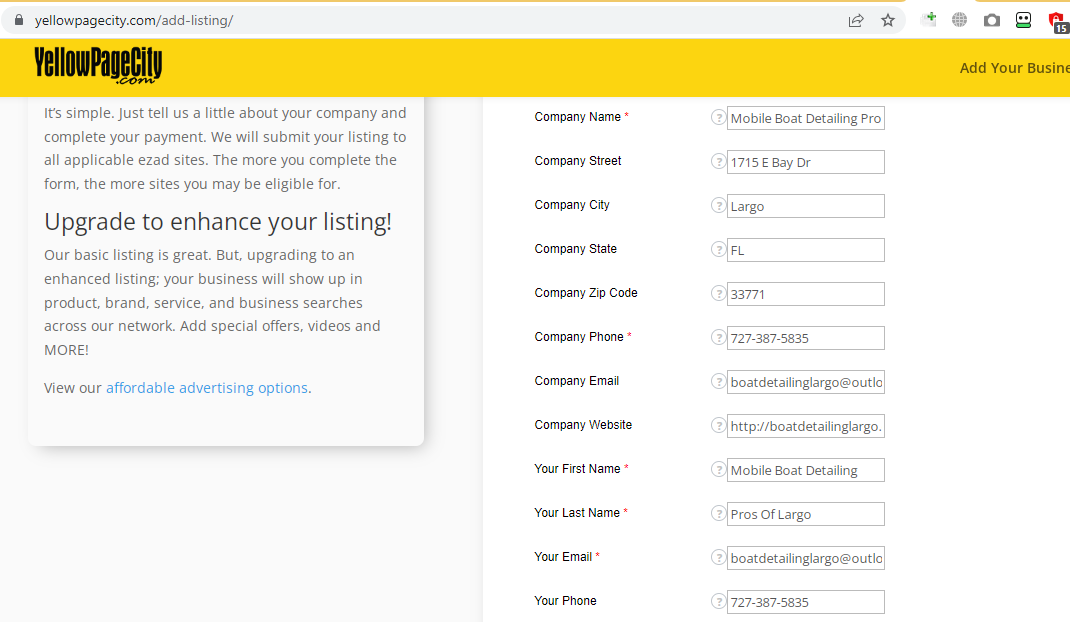Select the Your Last Name text box
Viewport: 1070px width, 622px height.
click(x=805, y=514)
